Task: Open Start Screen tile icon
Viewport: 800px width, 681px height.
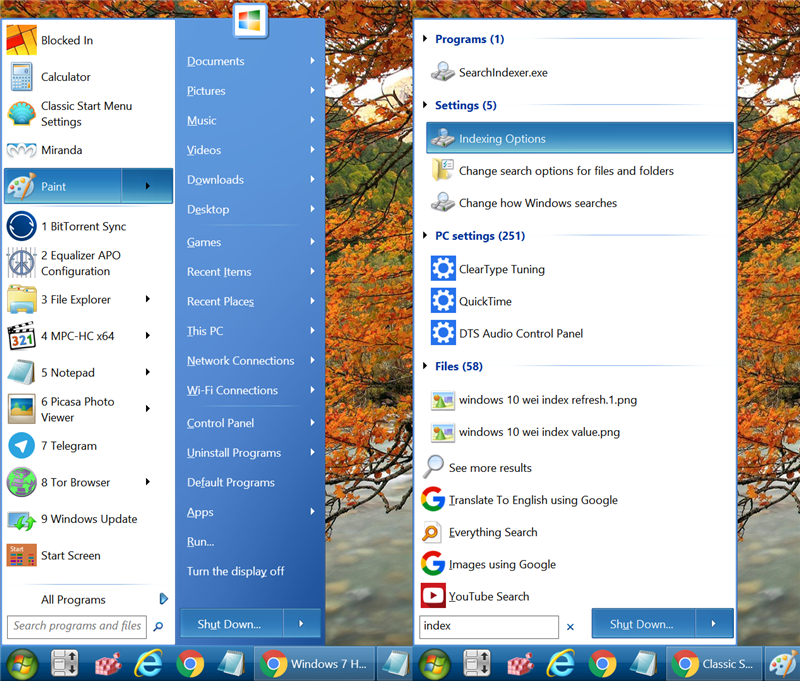Action: [x=21, y=556]
